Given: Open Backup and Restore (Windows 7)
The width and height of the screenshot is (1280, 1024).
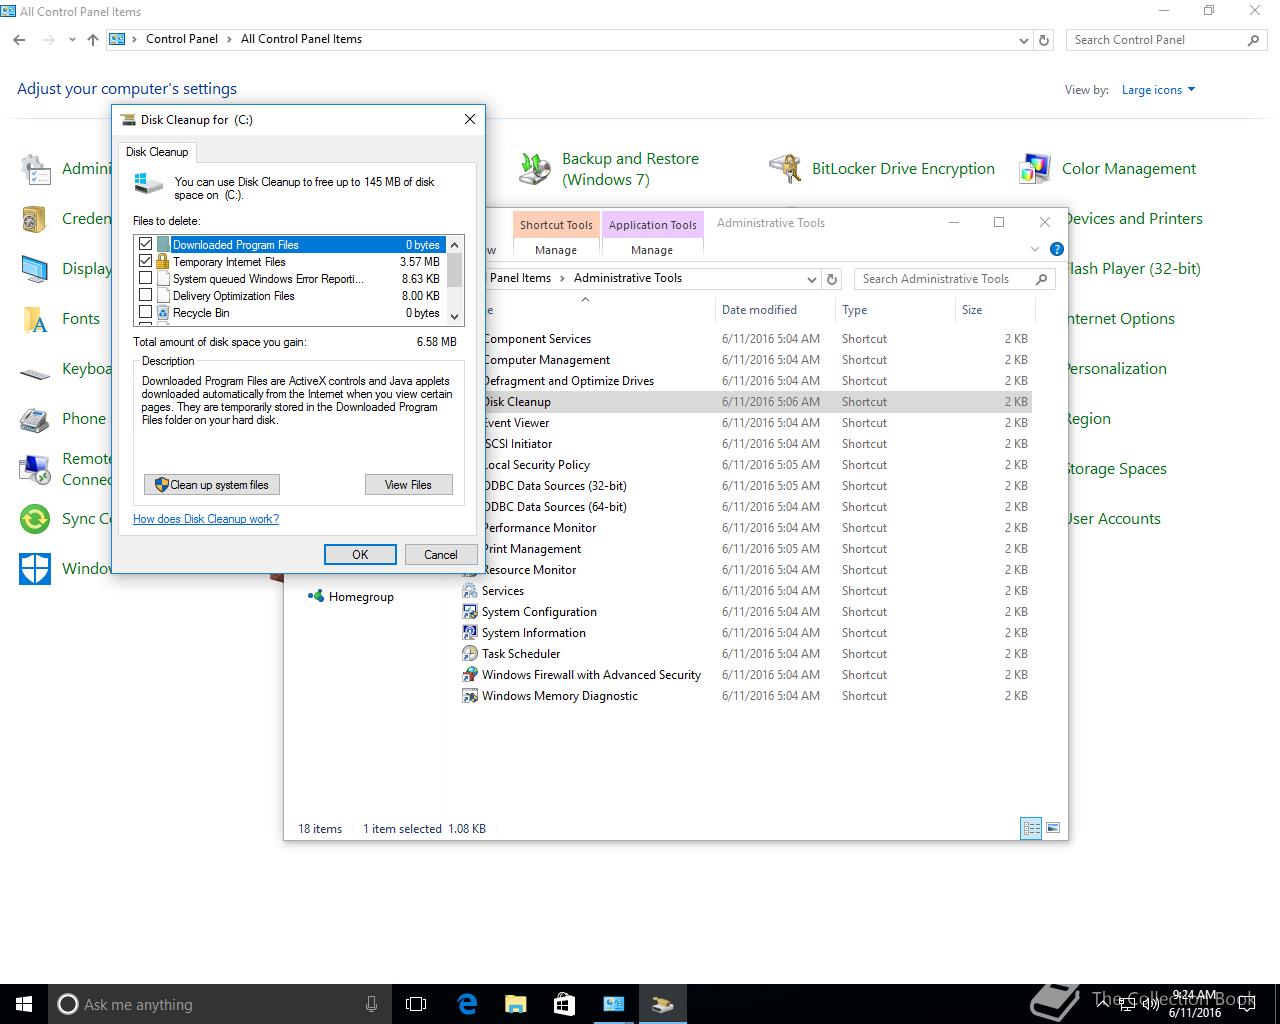Looking at the screenshot, I should (x=610, y=169).
